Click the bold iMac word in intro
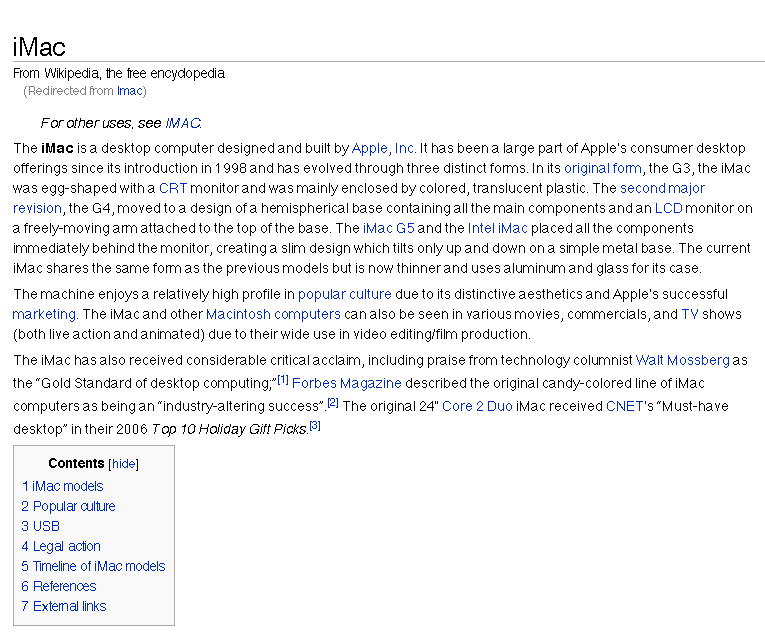765x640 pixels. pyautogui.click(x=57, y=148)
